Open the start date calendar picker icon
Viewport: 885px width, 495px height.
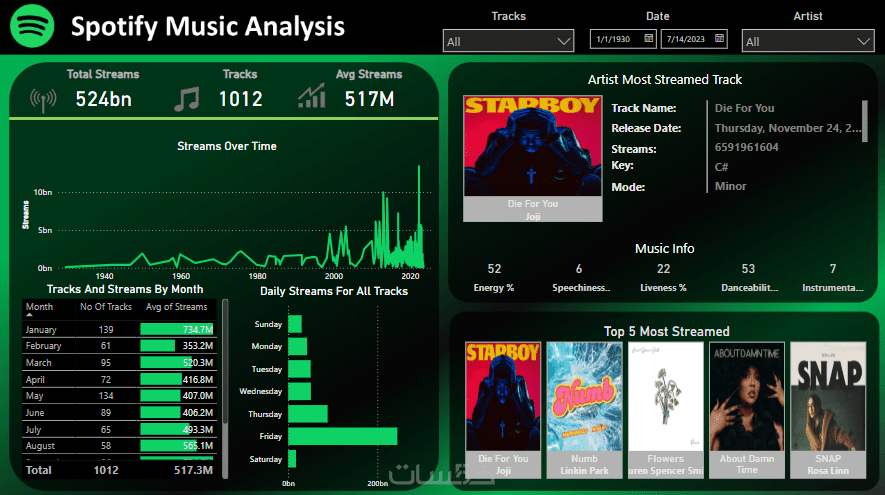(x=649, y=38)
